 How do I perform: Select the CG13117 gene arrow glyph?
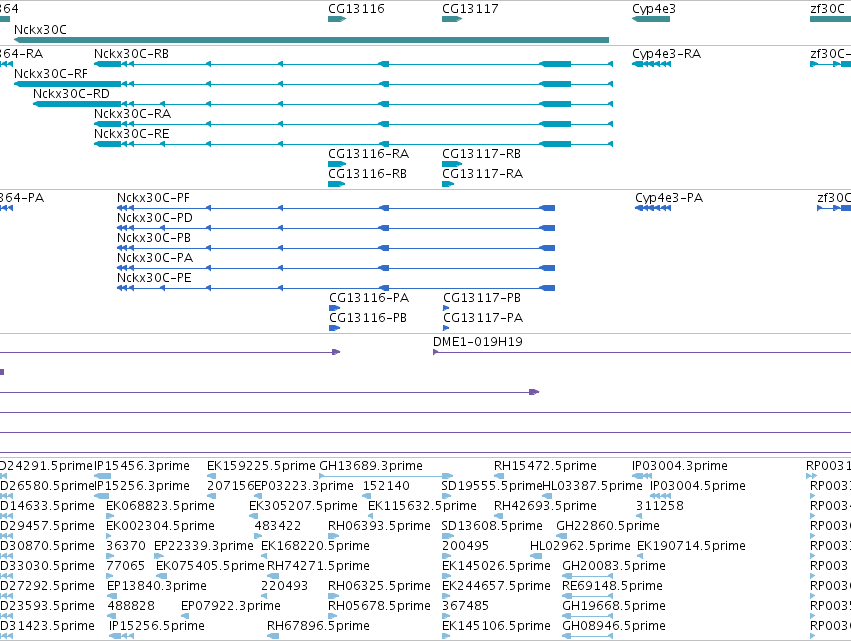[x=452, y=19]
